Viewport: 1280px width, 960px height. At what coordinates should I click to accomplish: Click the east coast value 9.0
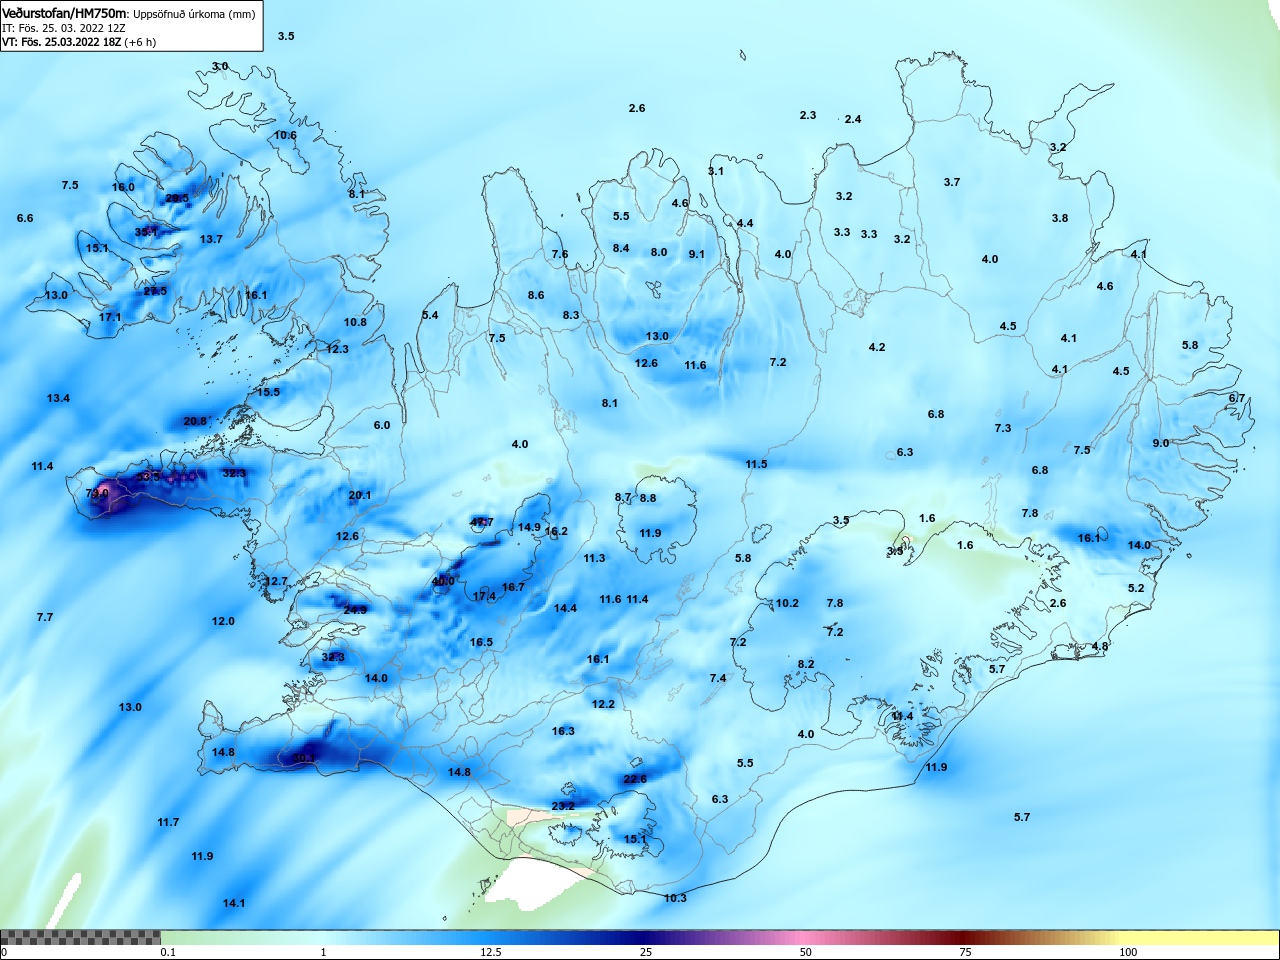1160,444
